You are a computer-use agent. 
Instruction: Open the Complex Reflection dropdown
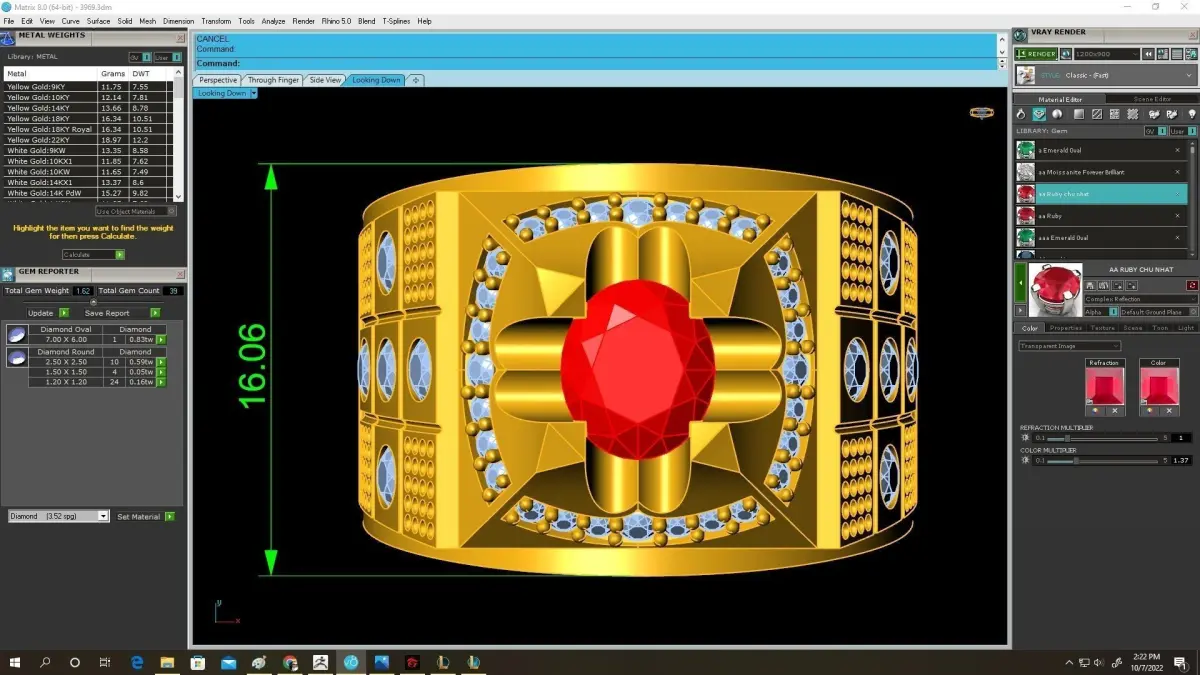(x=1141, y=299)
